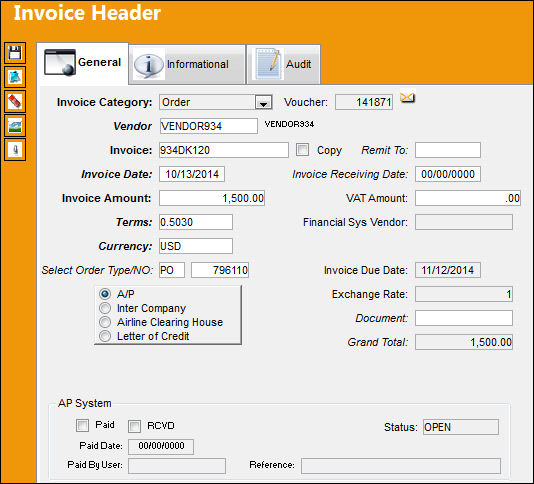Click the Remit To input box
The width and height of the screenshot is (534, 484).
click(448, 150)
